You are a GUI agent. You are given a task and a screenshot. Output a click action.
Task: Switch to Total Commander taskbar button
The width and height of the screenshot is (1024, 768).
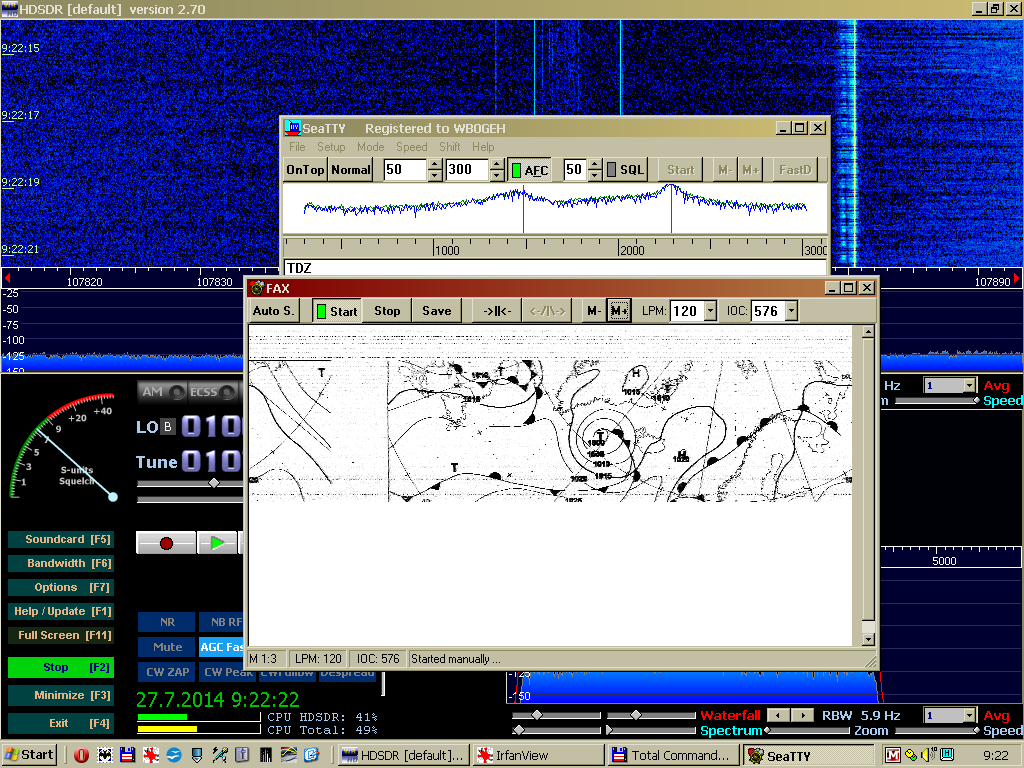pos(673,756)
